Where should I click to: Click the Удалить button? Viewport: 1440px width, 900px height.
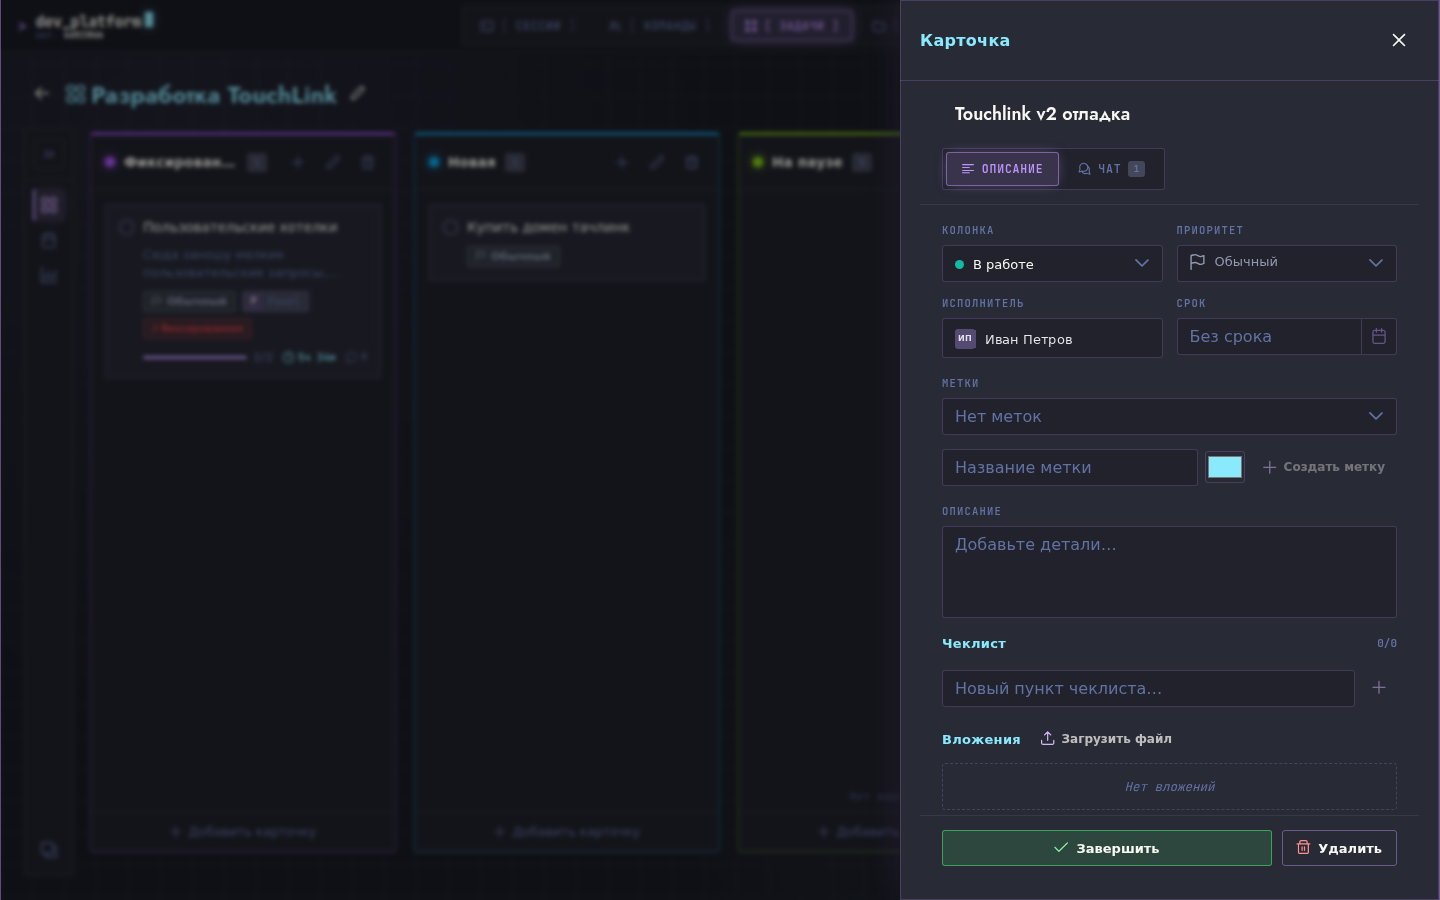[x=1339, y=848]
